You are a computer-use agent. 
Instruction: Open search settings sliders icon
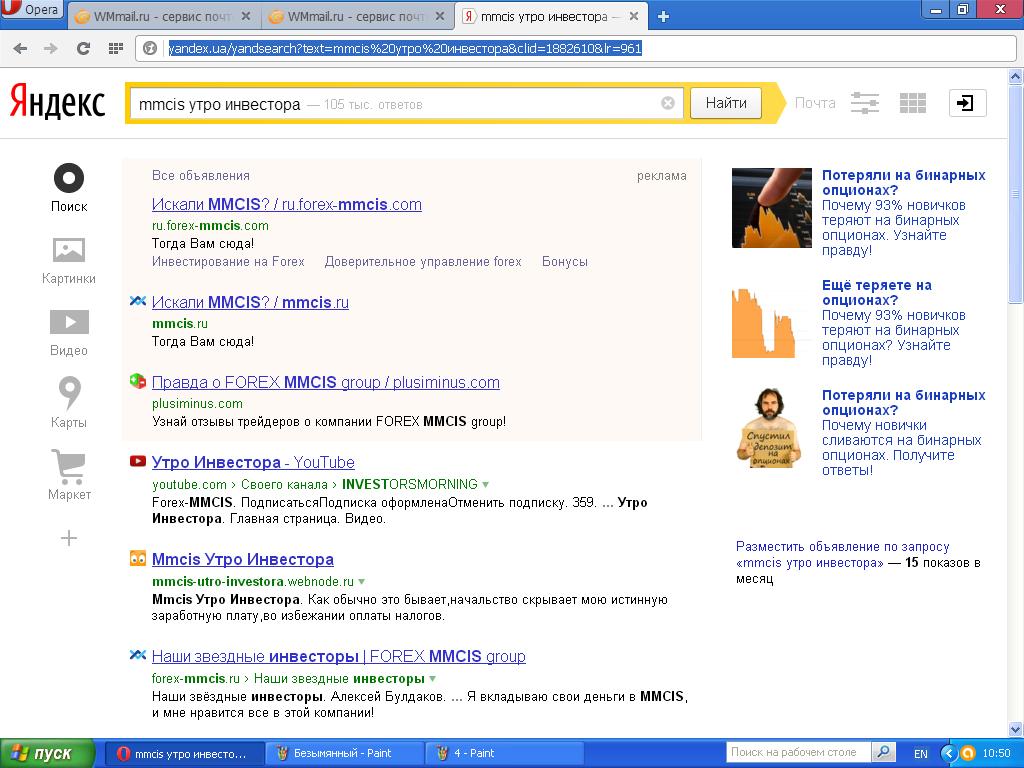pos(865,103)
